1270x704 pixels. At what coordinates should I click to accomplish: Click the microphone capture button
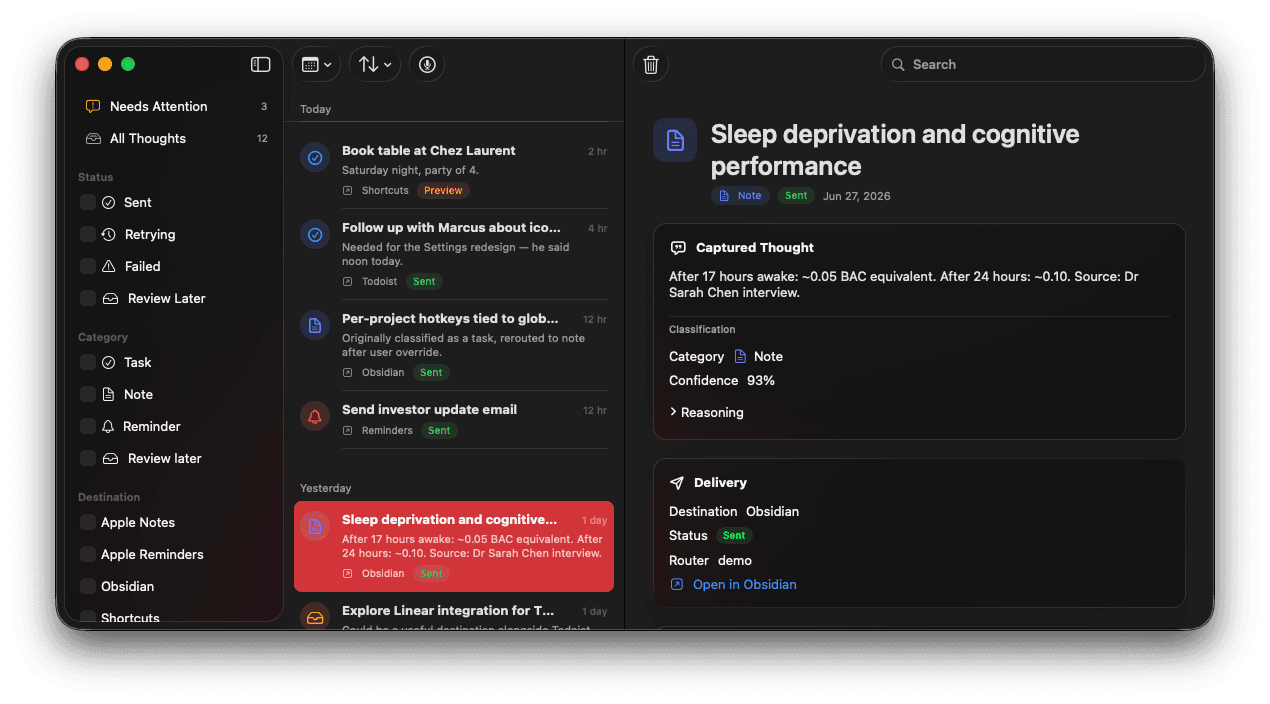point(427,64)
